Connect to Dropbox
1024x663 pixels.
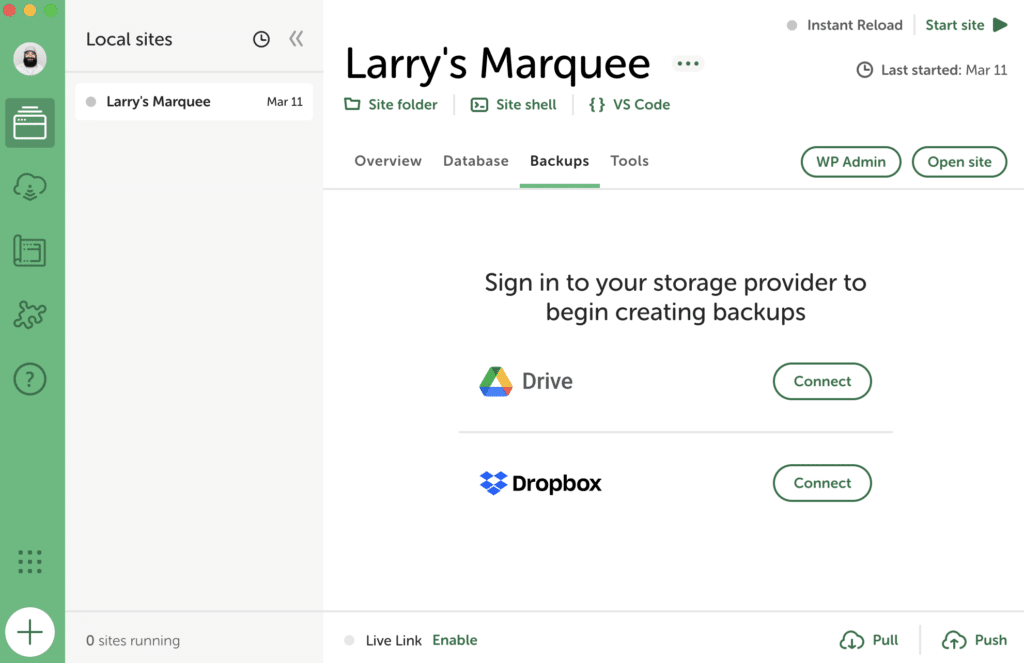(x=822, y=483)
